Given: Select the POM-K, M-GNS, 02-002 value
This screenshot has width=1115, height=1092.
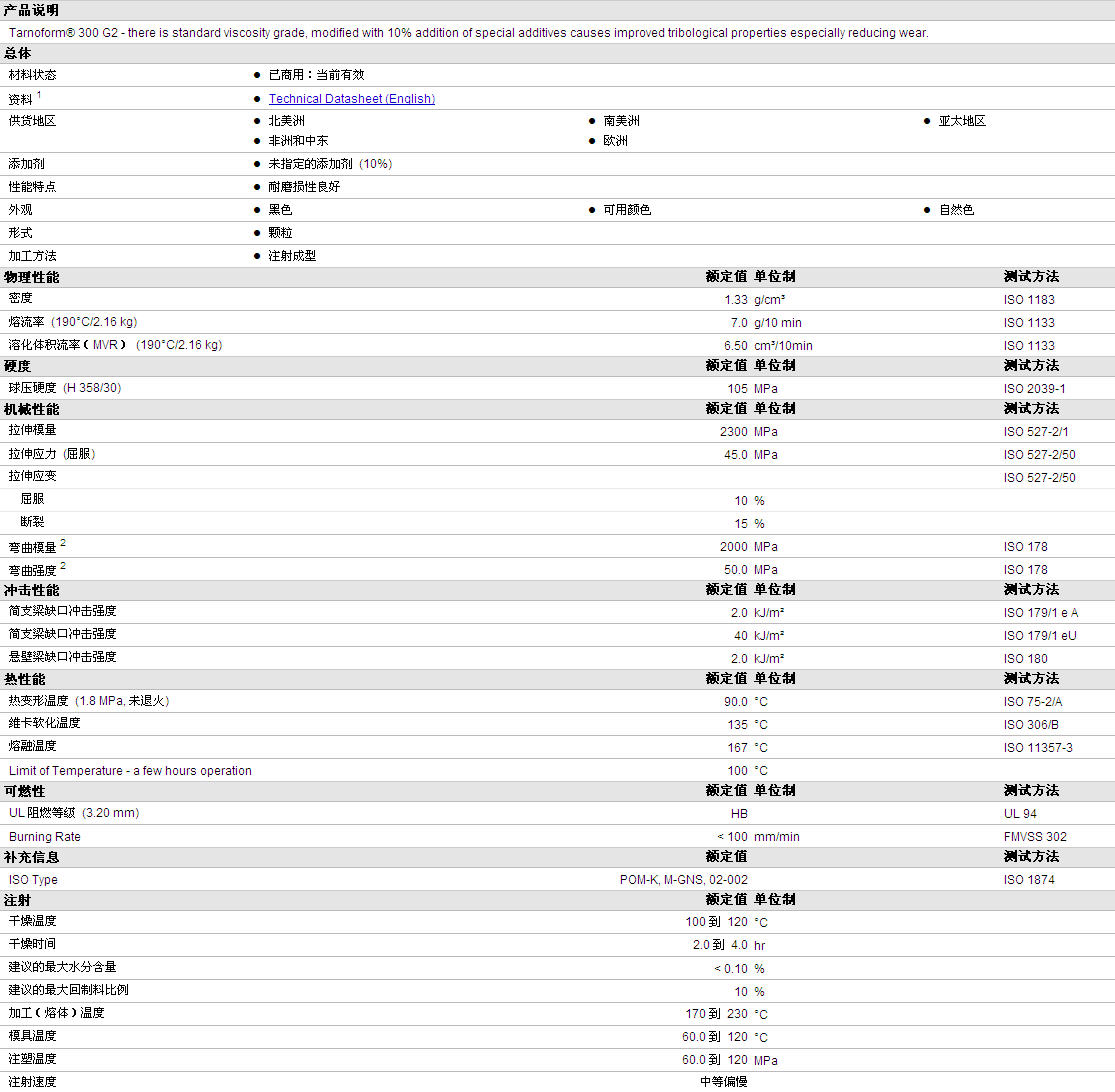Looking at the screenshot, I should click(683, 879).
